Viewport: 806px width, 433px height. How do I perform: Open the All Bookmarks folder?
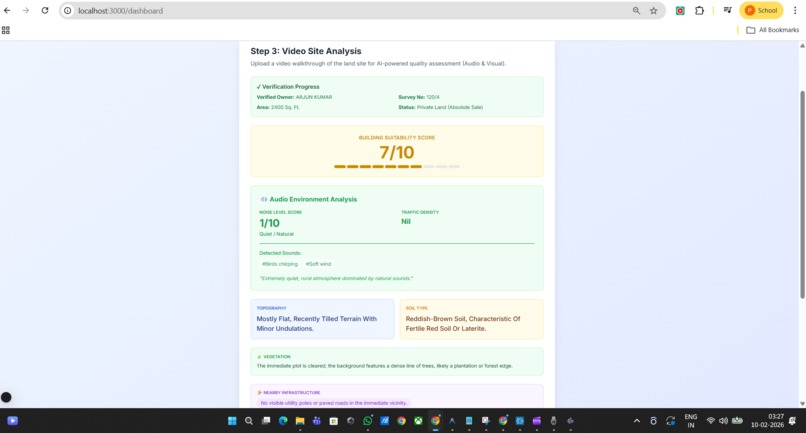point(773,30)
